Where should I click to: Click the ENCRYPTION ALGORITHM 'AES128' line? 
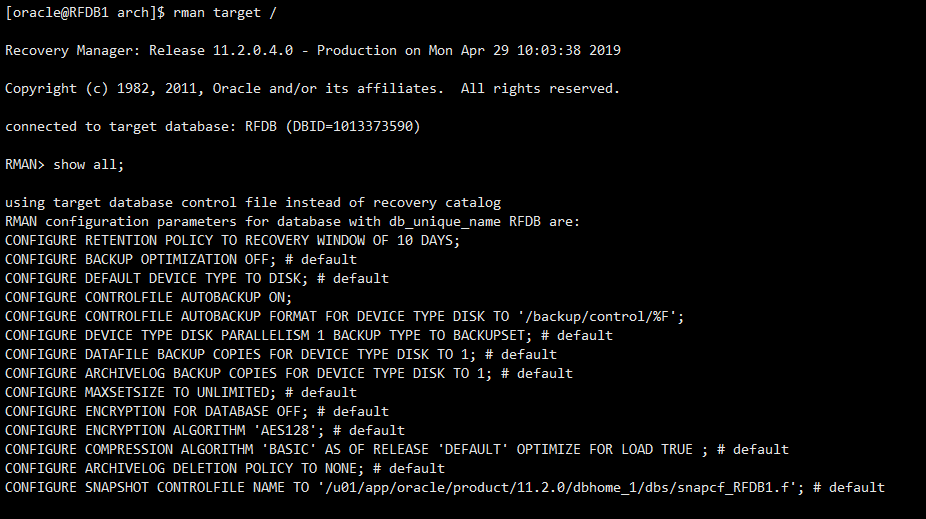click(204, 430)
